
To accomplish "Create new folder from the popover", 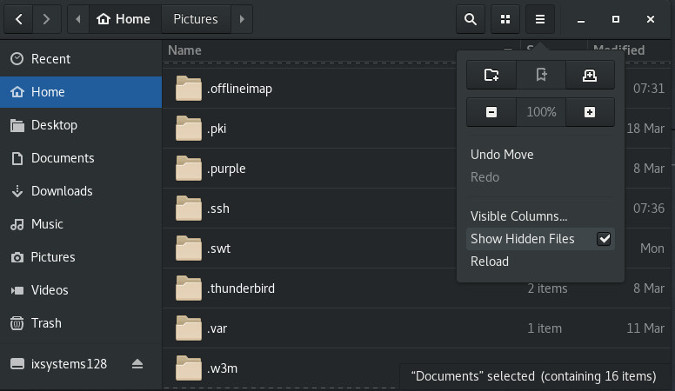I will [x=491, y=75].
